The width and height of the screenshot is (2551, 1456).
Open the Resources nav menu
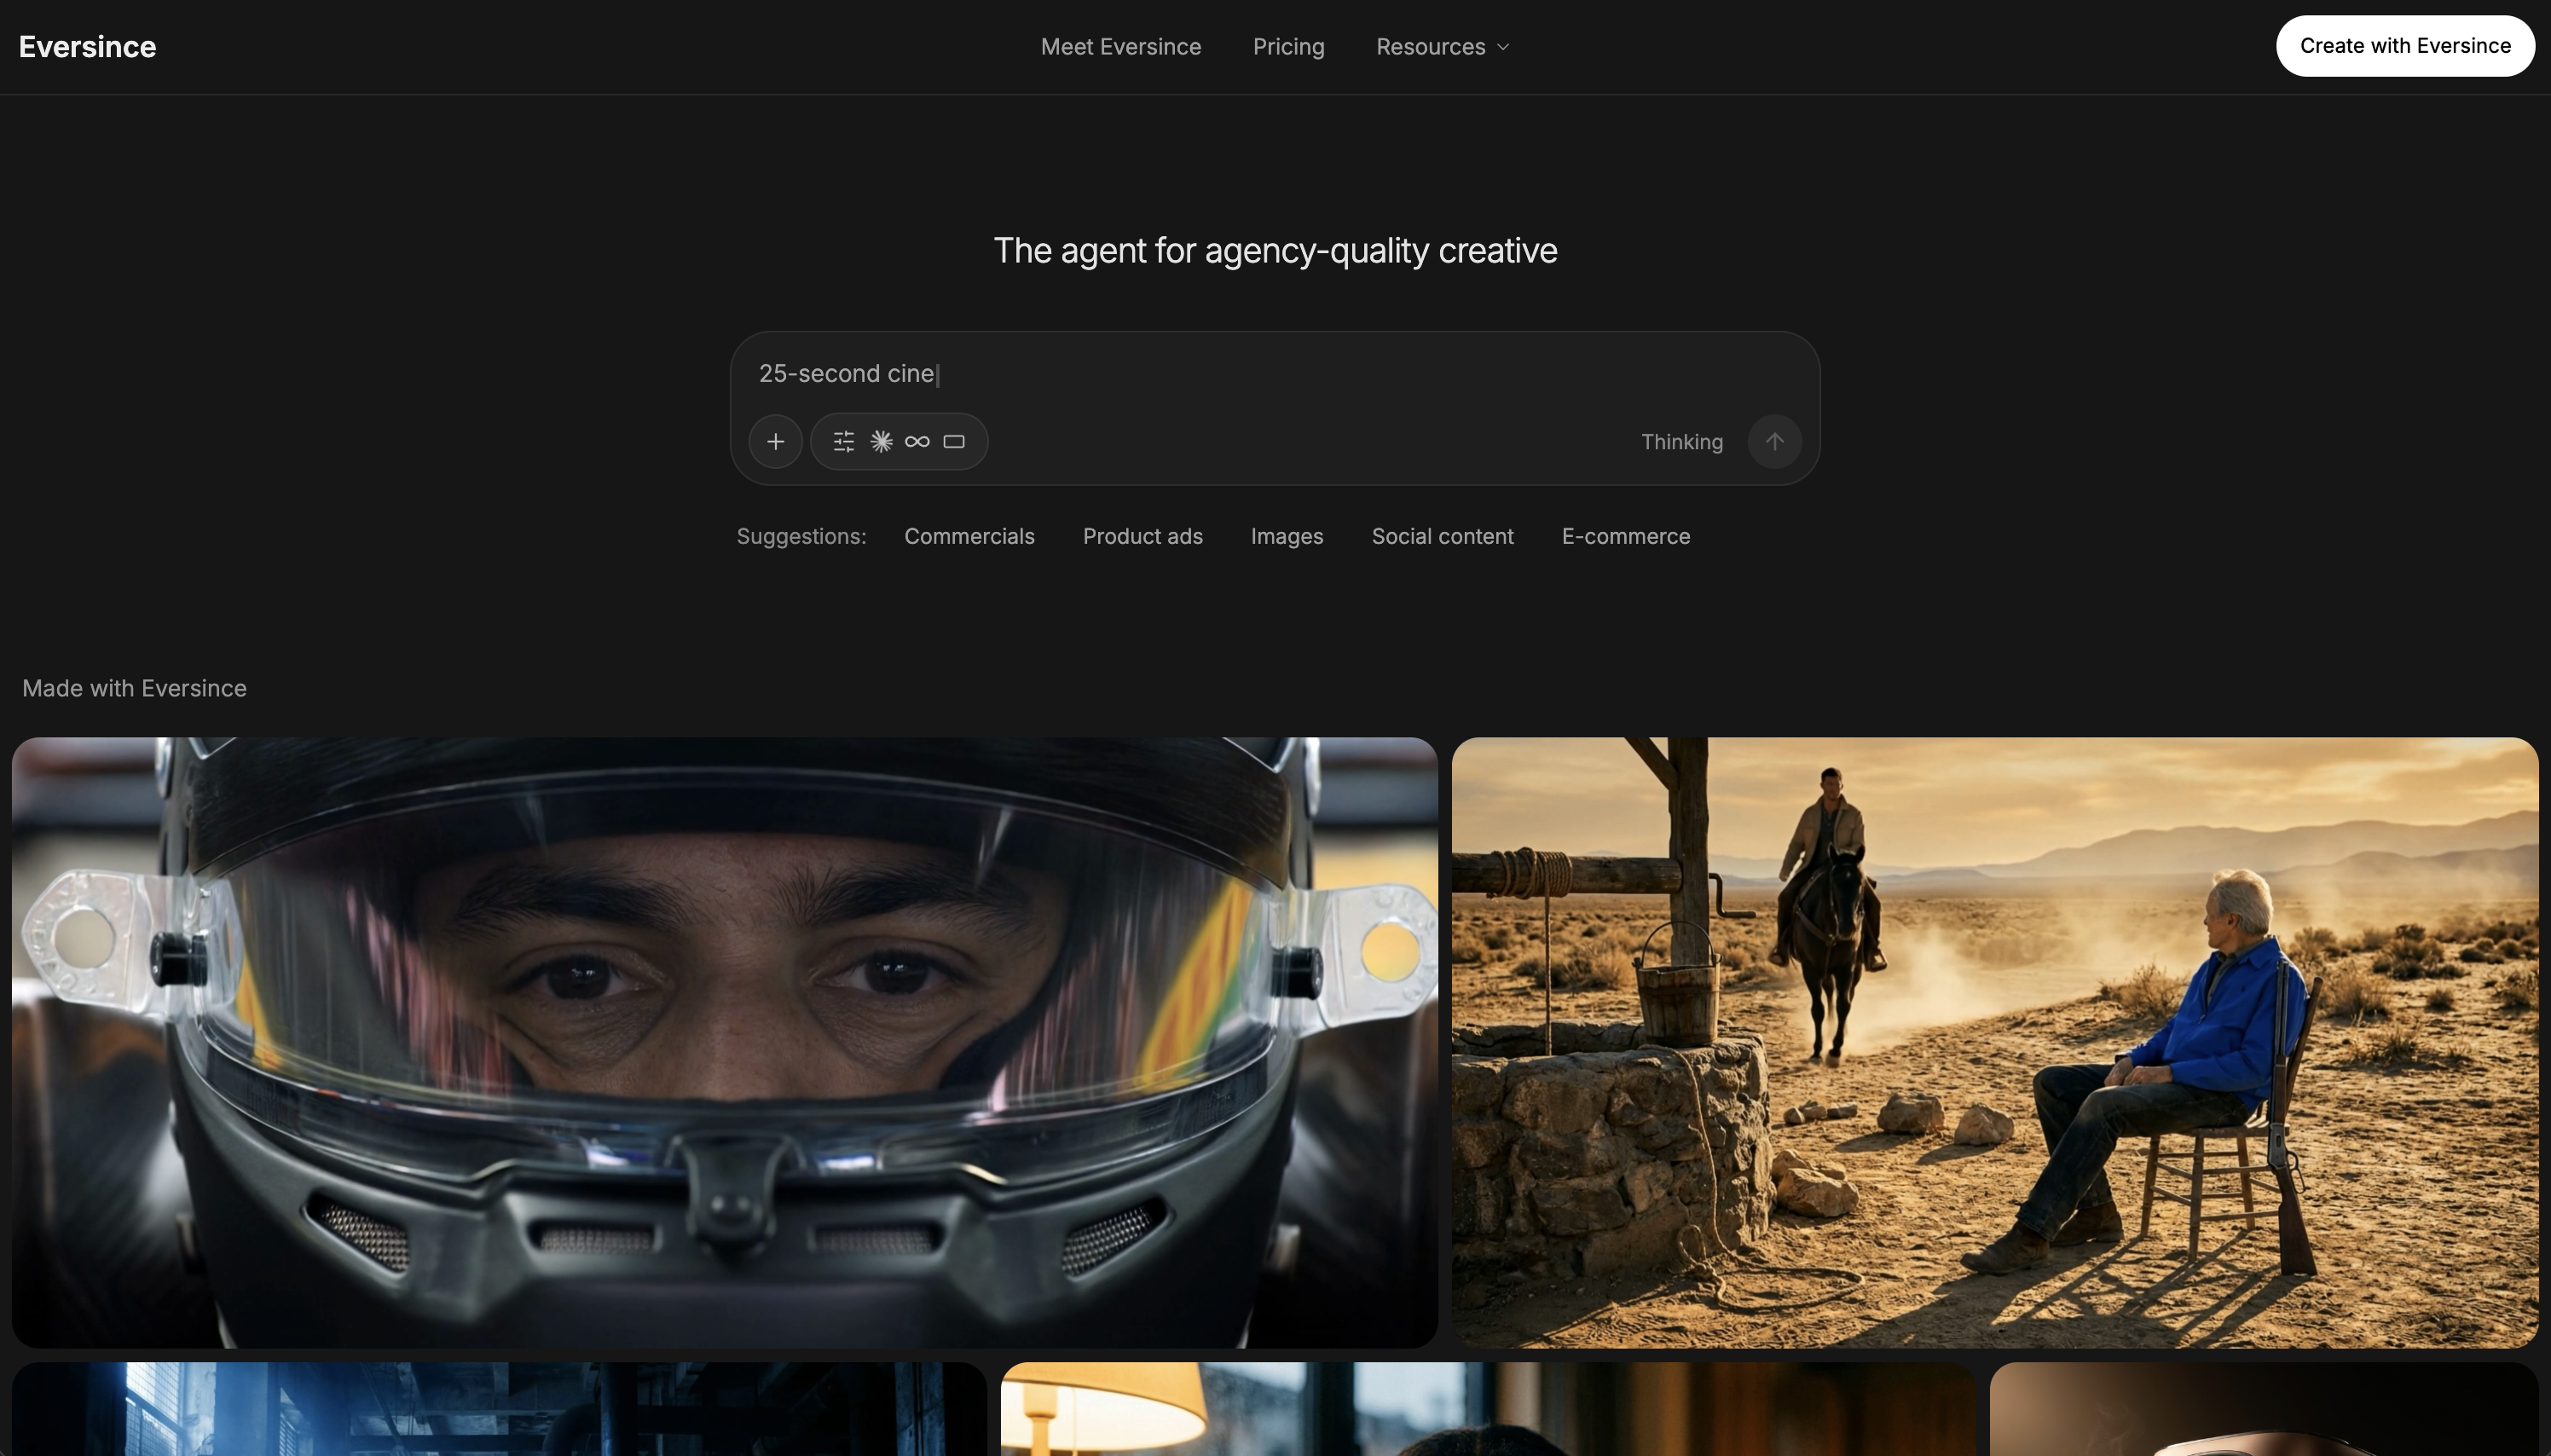pyautogui.click(x=1442, y=47)
